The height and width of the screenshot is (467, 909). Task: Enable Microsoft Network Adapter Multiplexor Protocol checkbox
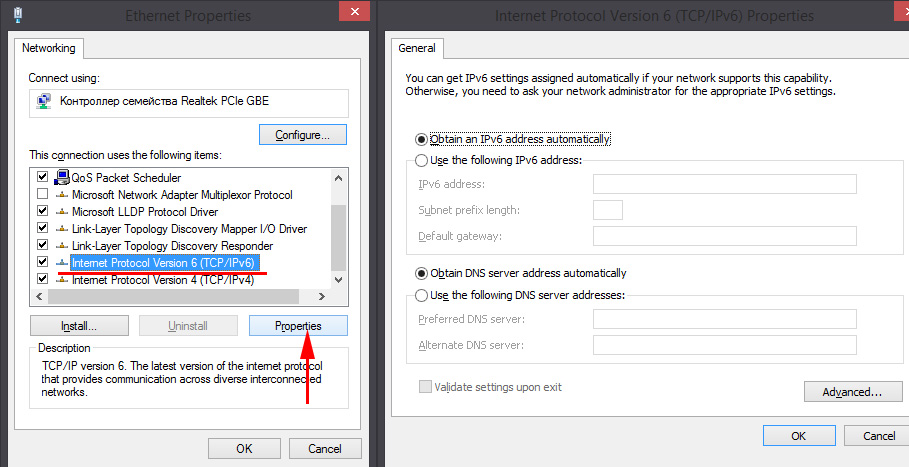tap(42, 194)
